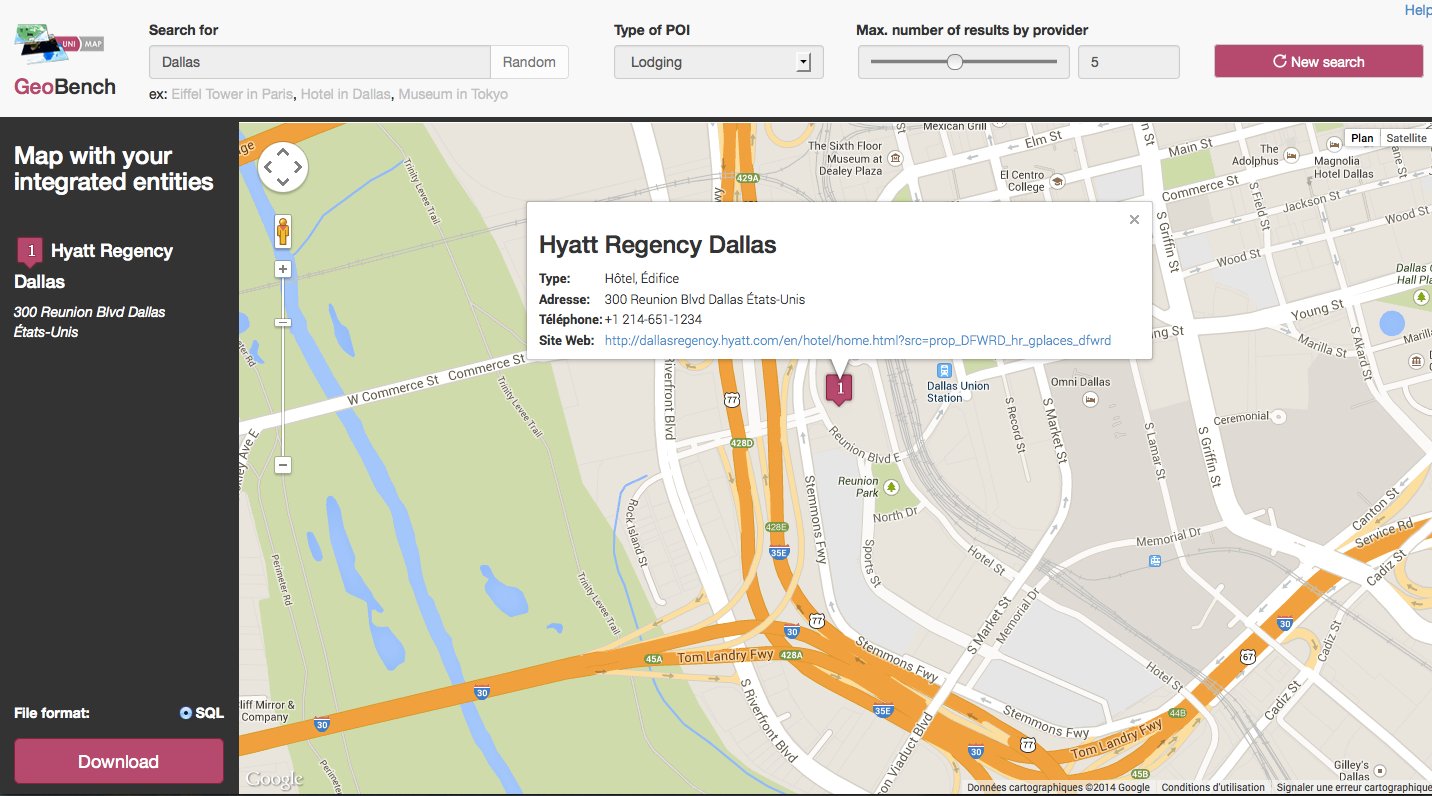Zoom in with the plus button

[283, 269]
